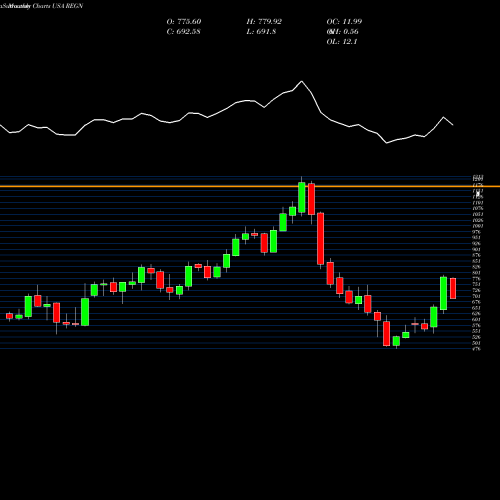
Task: Click the 976 price axis label
Action: [476, 232]
